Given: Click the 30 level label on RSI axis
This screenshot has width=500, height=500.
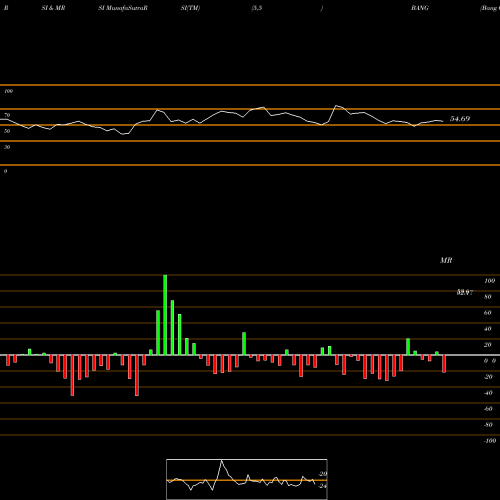Looking at the screenshot, I should click(7, 147).
